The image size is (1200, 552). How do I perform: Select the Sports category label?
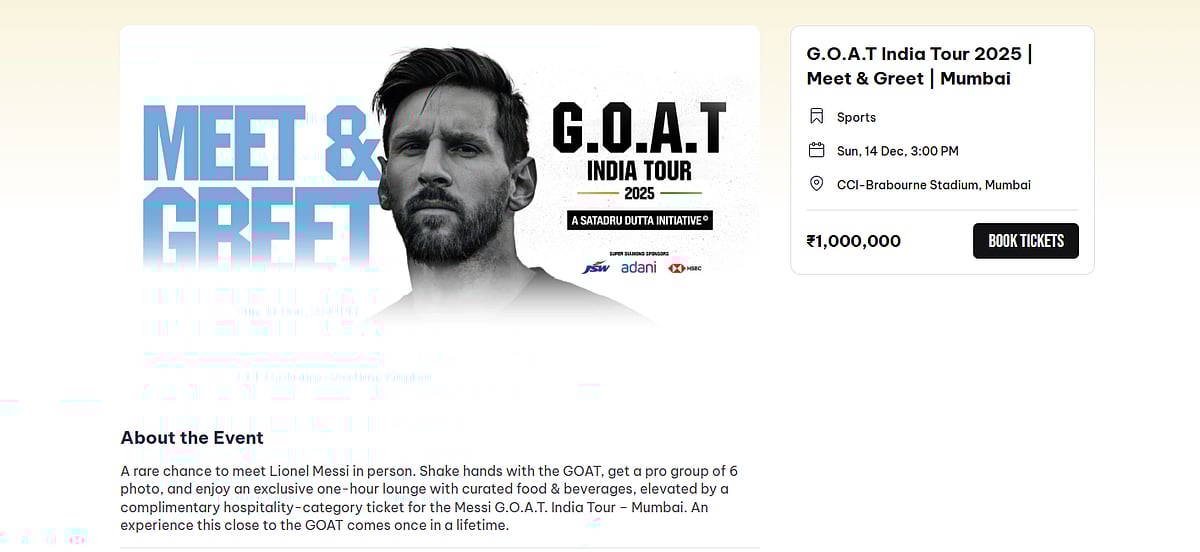coord(856,117)
